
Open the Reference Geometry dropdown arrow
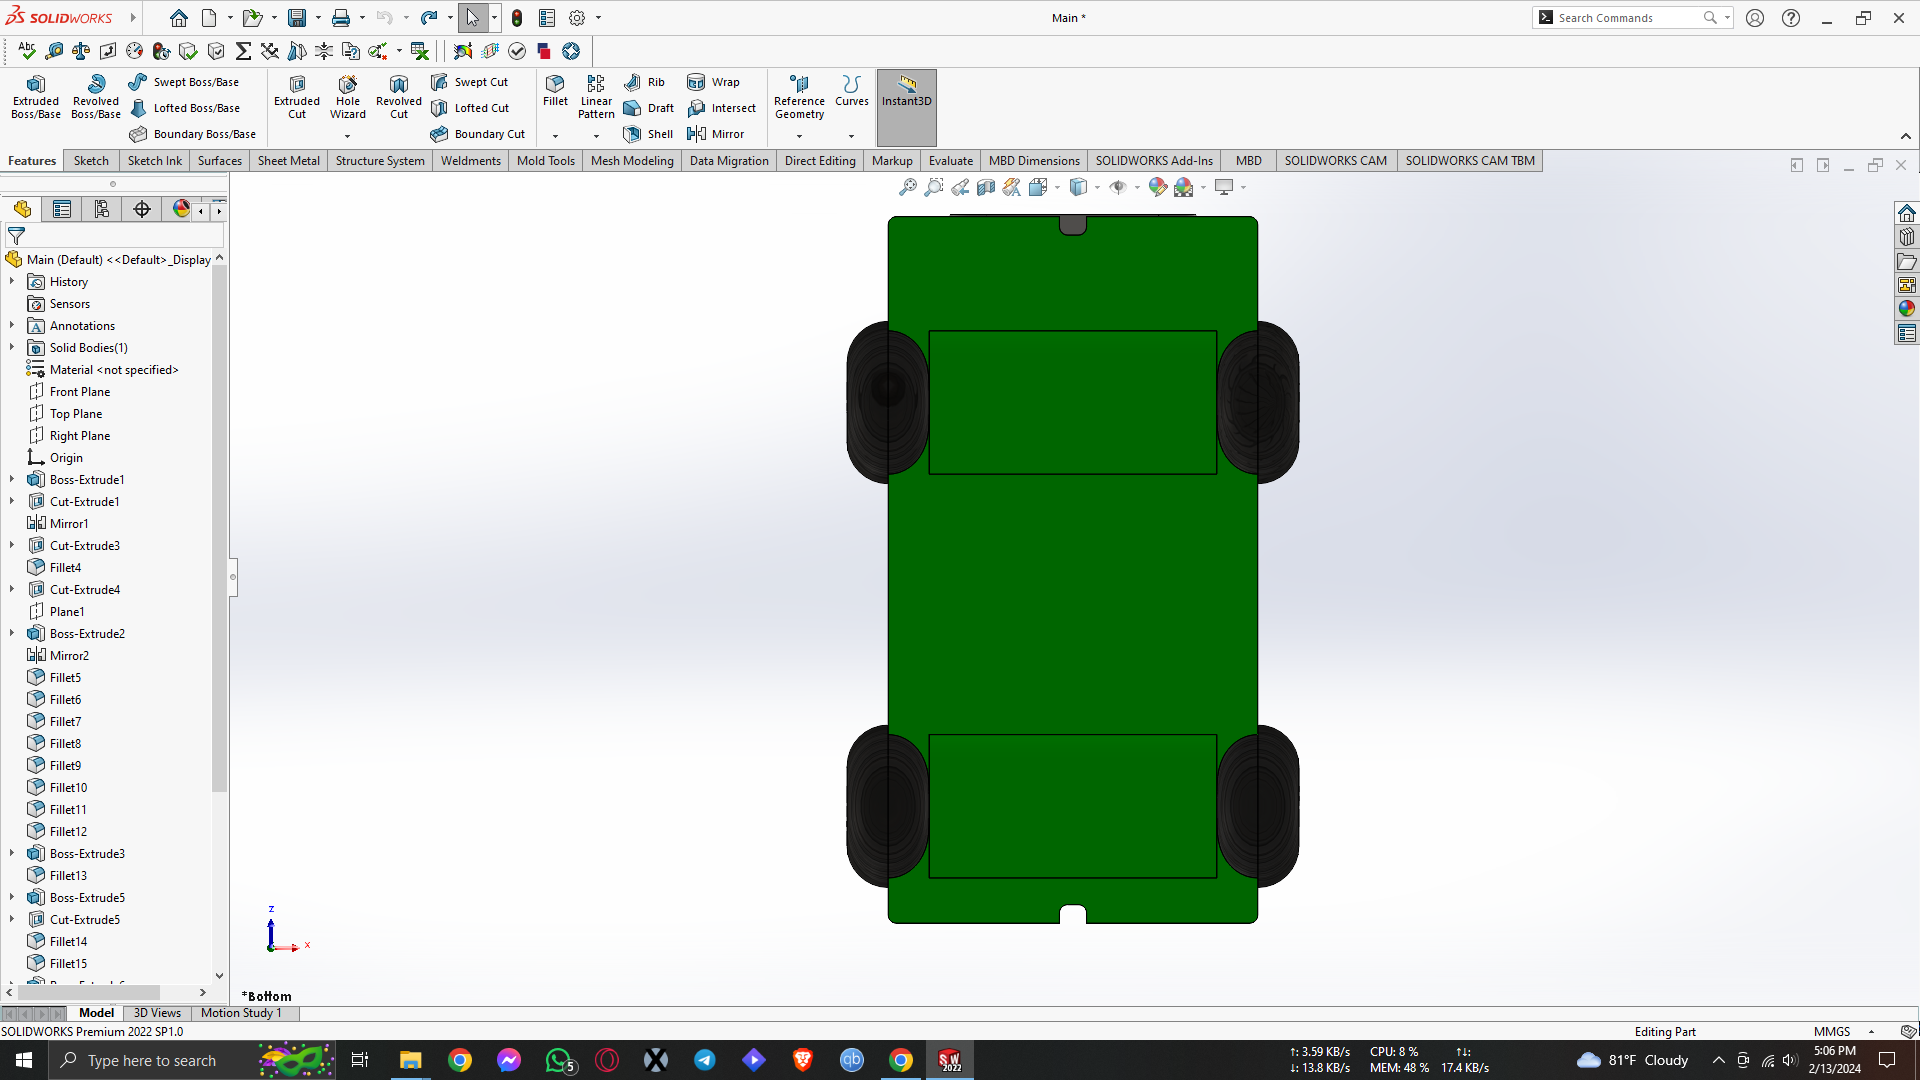[799, 136]
